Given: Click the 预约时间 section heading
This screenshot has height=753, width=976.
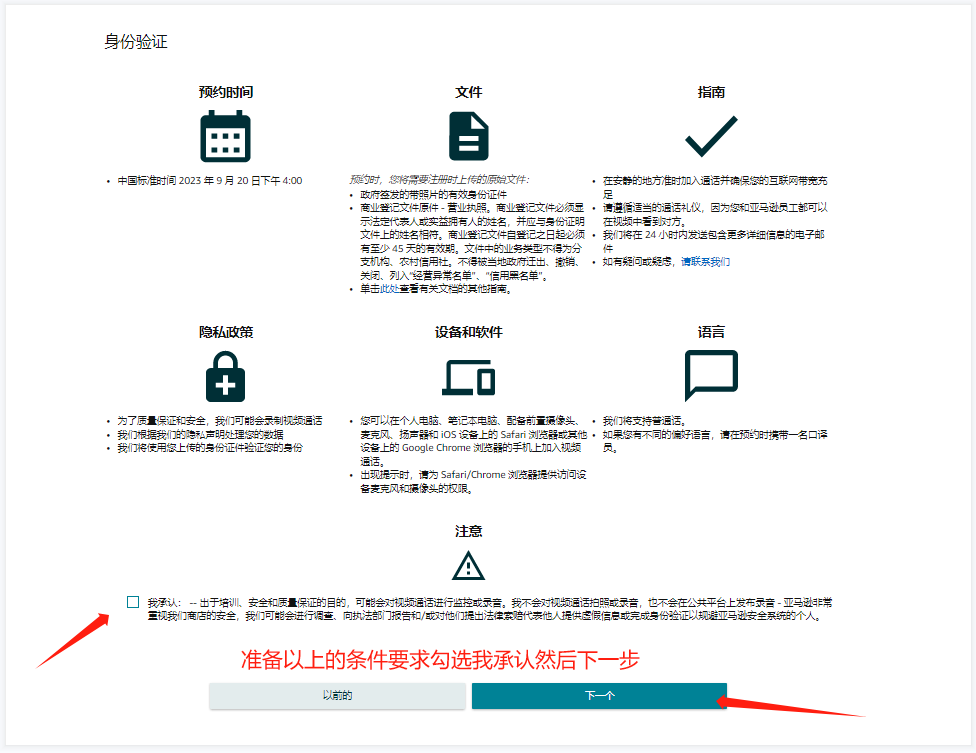Looking at the screenshot, I should (225, 92).
